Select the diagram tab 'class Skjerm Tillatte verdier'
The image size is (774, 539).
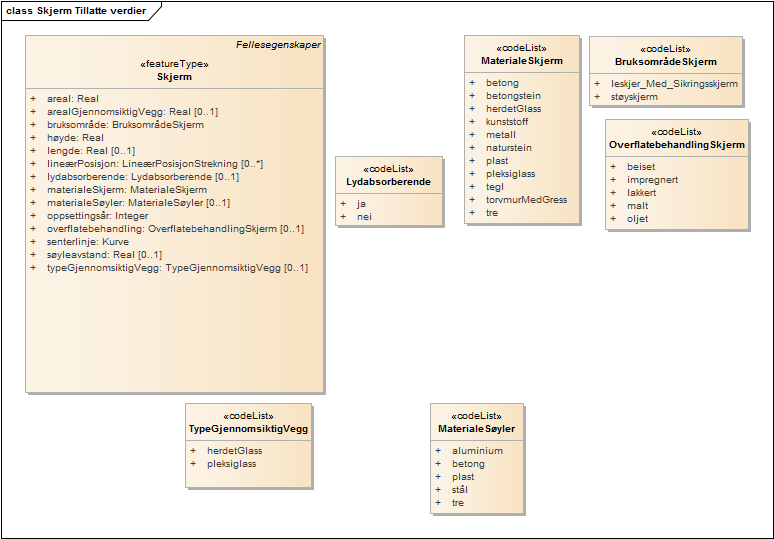(x=76, y=11)
